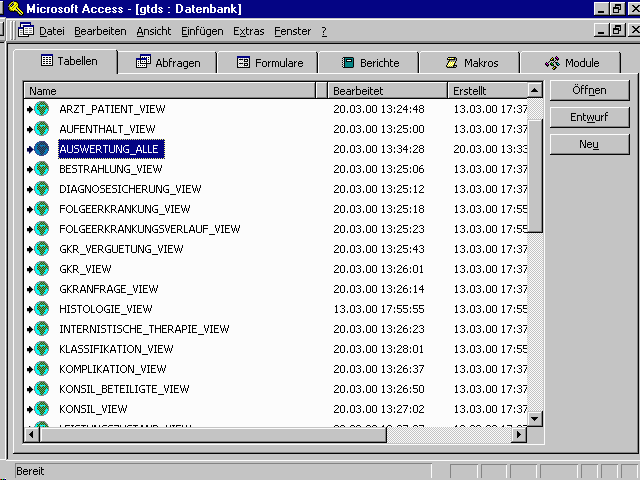Screen dimensions: 640x480
Task: Open the Einfügen menu
Action: tap(202, 32)
